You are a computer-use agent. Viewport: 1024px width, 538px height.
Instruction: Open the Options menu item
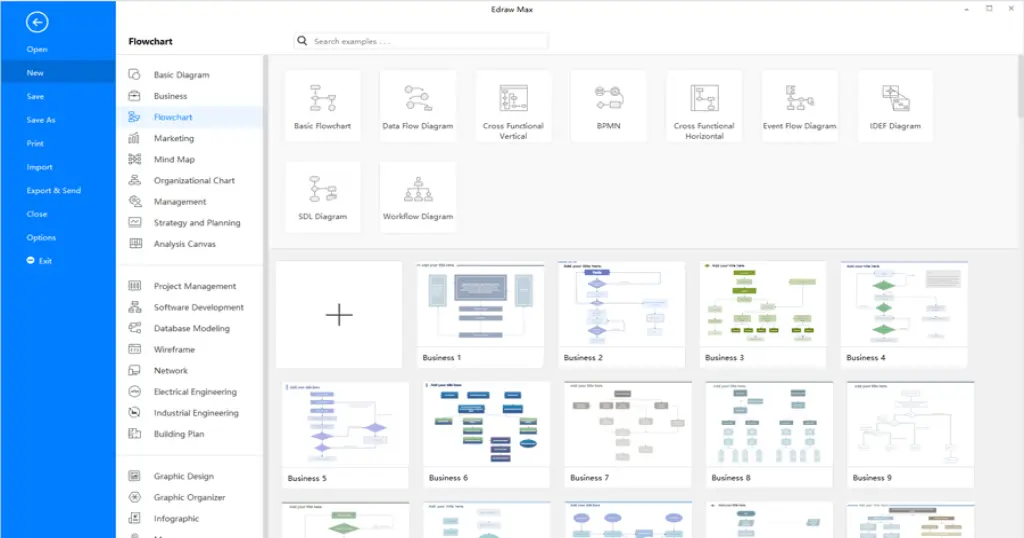pos(41,238)
